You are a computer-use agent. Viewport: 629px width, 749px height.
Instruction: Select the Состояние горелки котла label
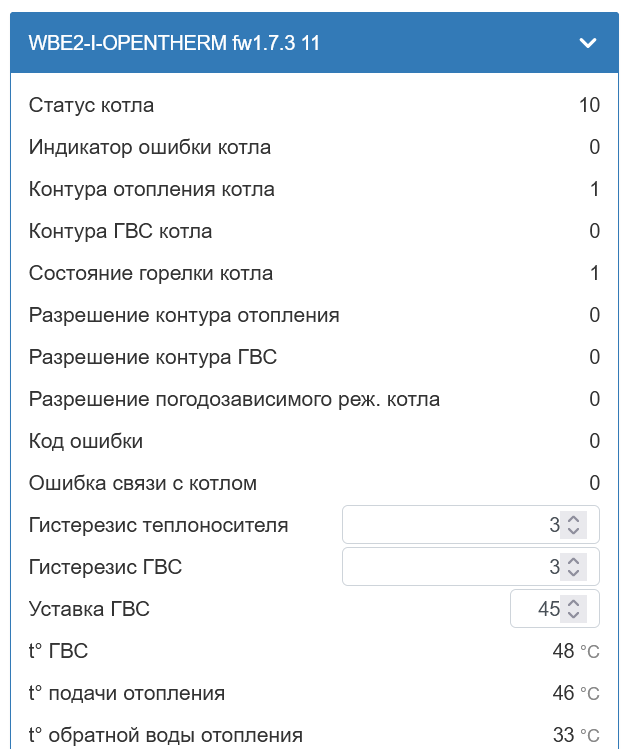151,273
